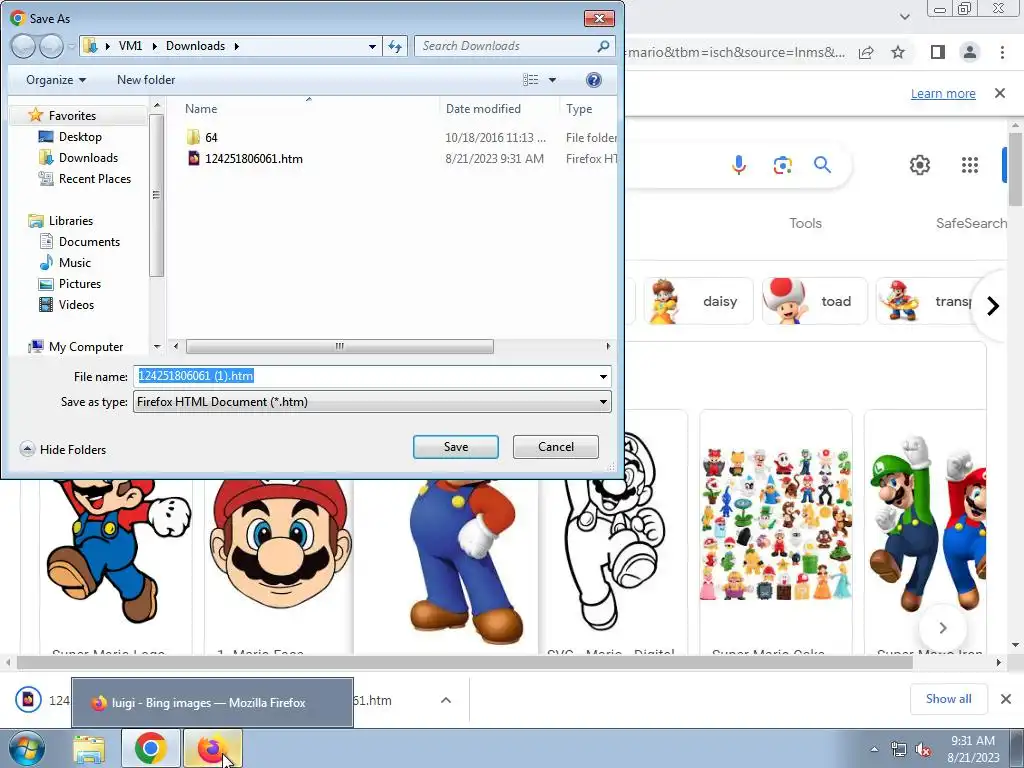Sort files by Type column
Image resolution: width=1024 pixels, height=768 pixels.
pyautogui.click(x=579, y=109)
